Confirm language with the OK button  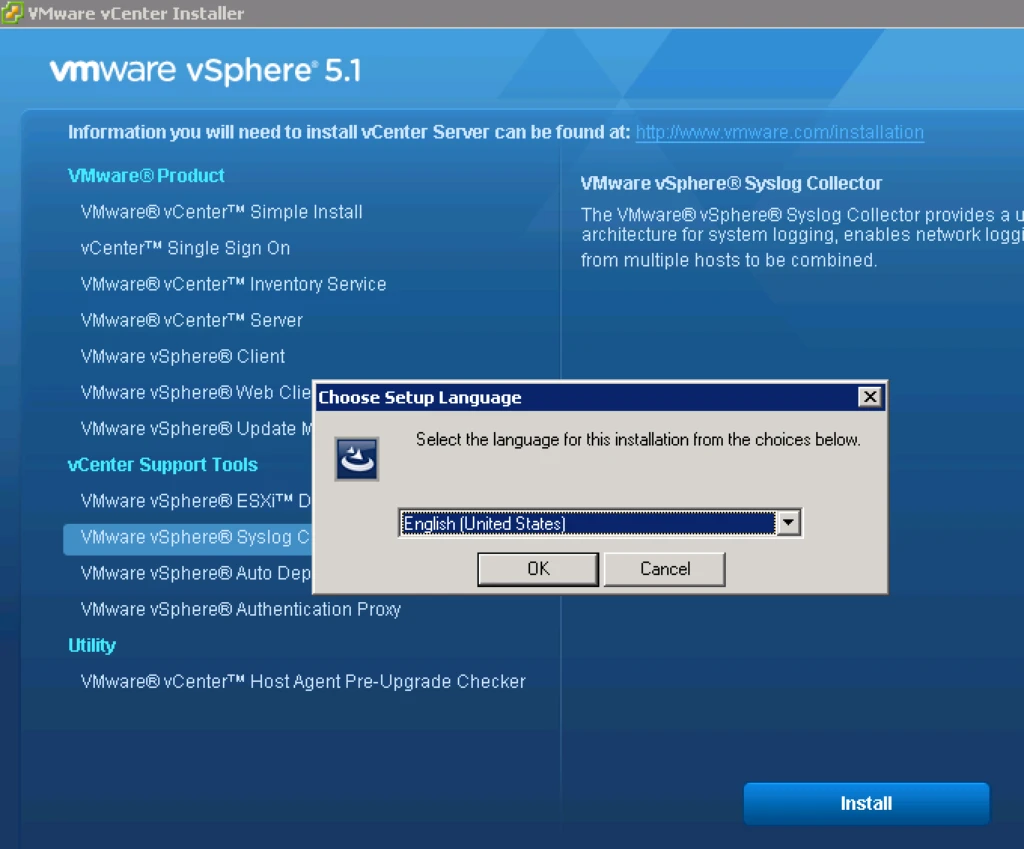point(538,569)
